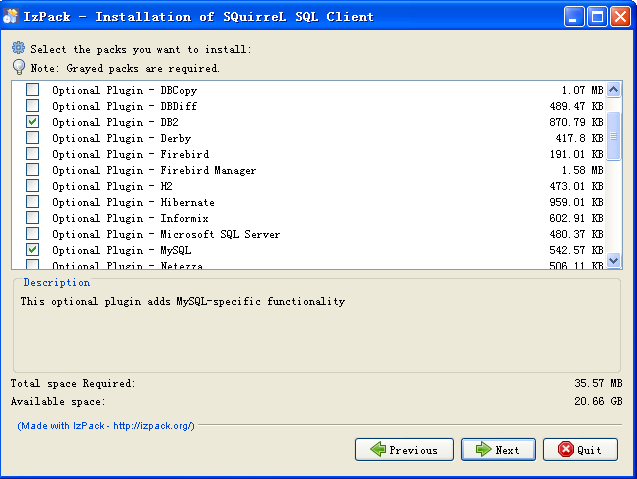Screen dimensions: 637x479
Task: Select the 'Optional Plugin - DB2' row text
Action: coord(115,122)
